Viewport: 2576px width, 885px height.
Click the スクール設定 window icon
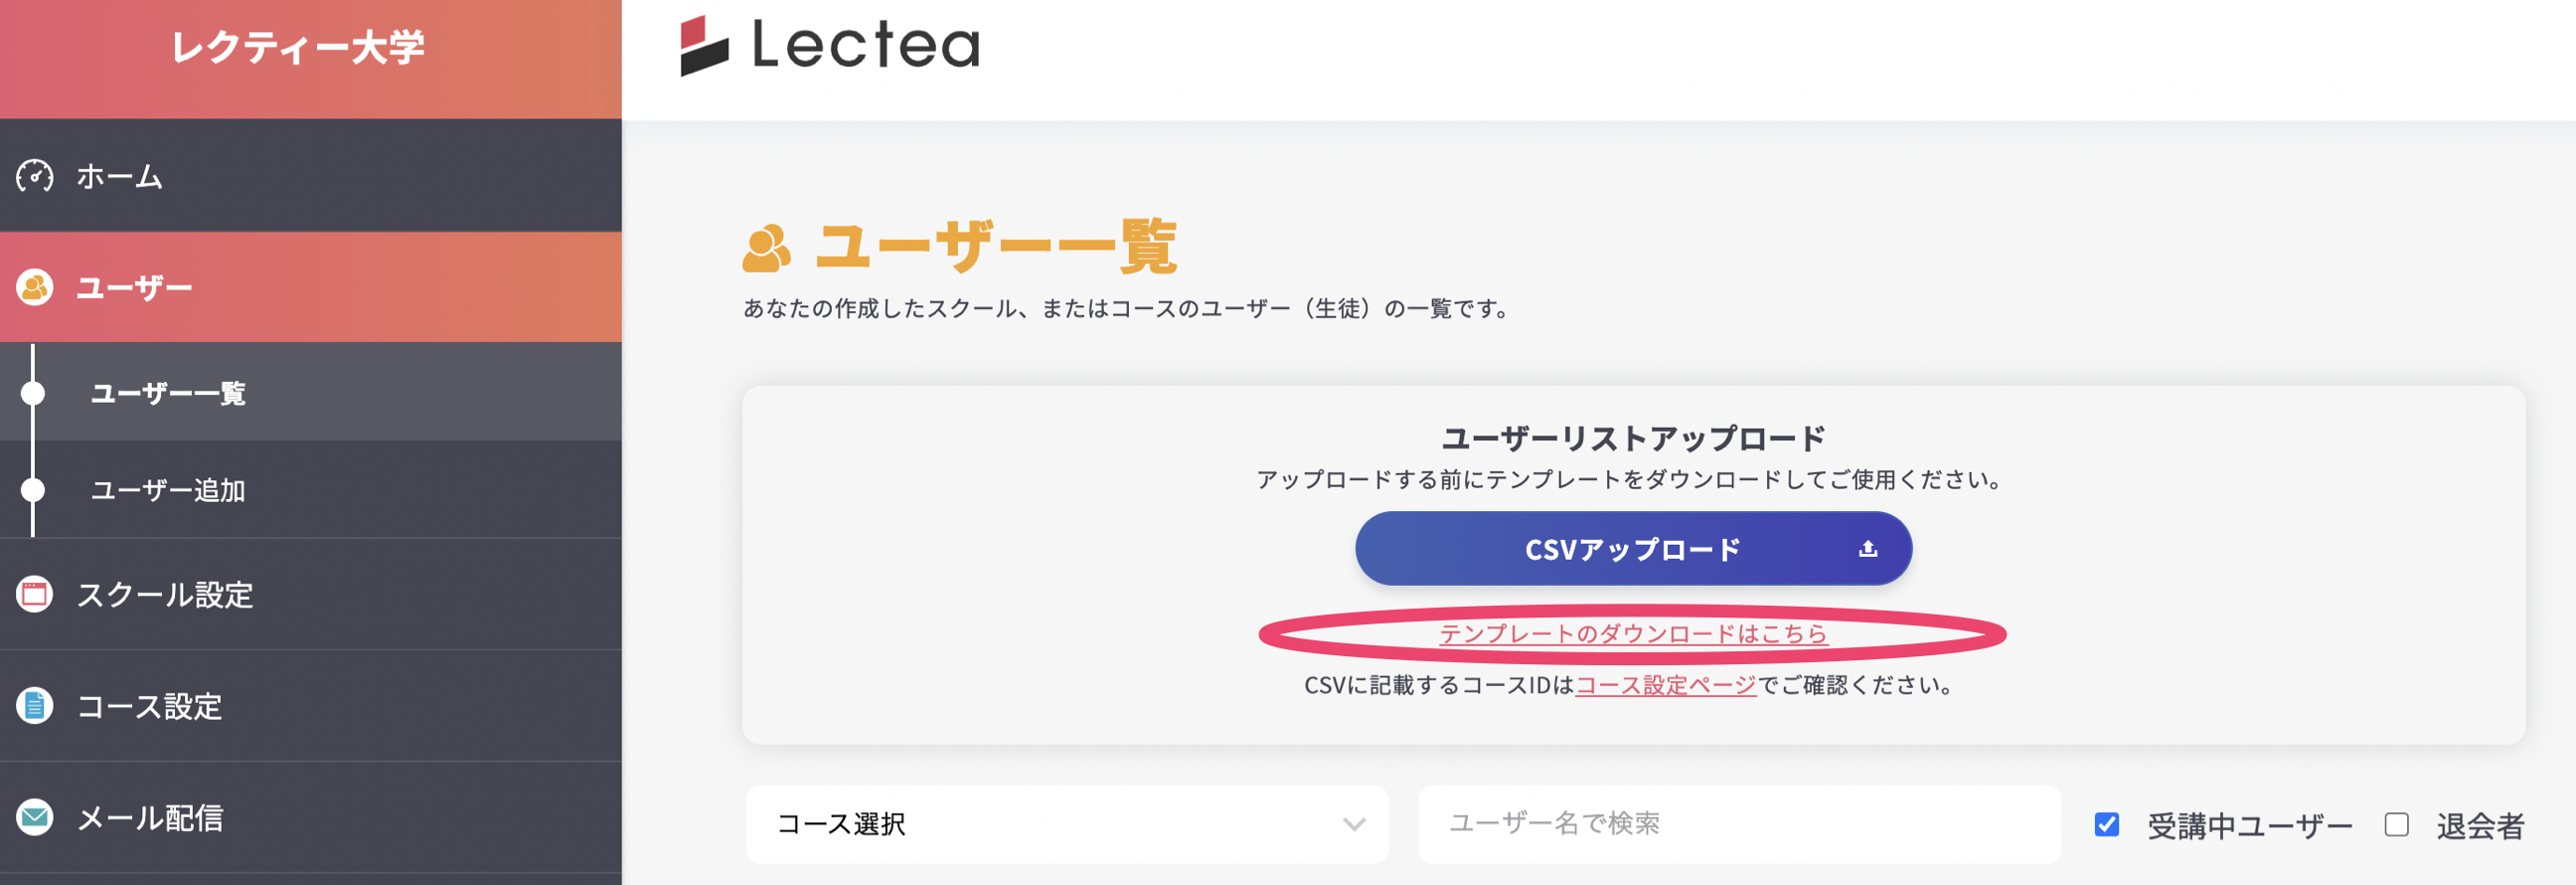coord(35,594)
